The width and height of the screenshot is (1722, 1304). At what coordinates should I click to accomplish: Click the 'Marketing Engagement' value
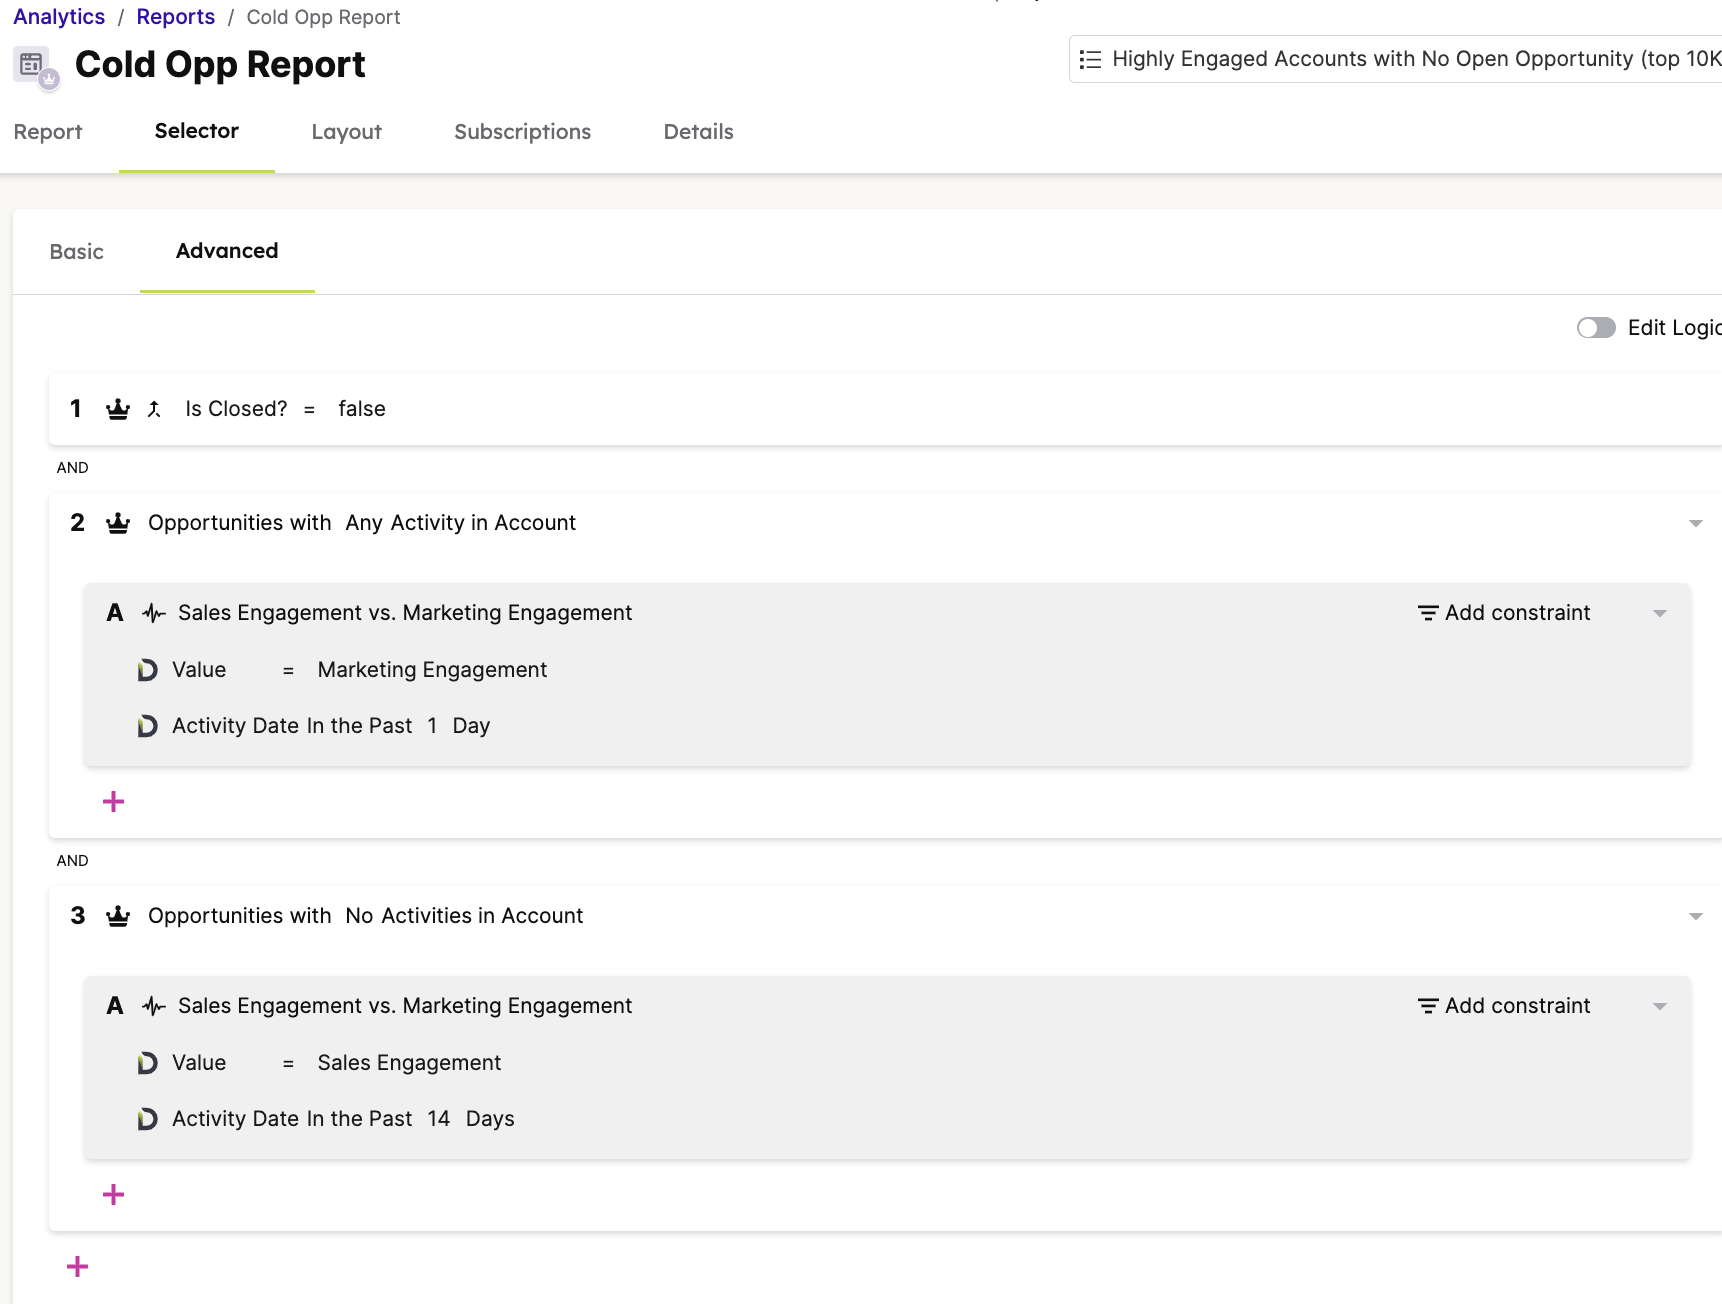(432, 670)
